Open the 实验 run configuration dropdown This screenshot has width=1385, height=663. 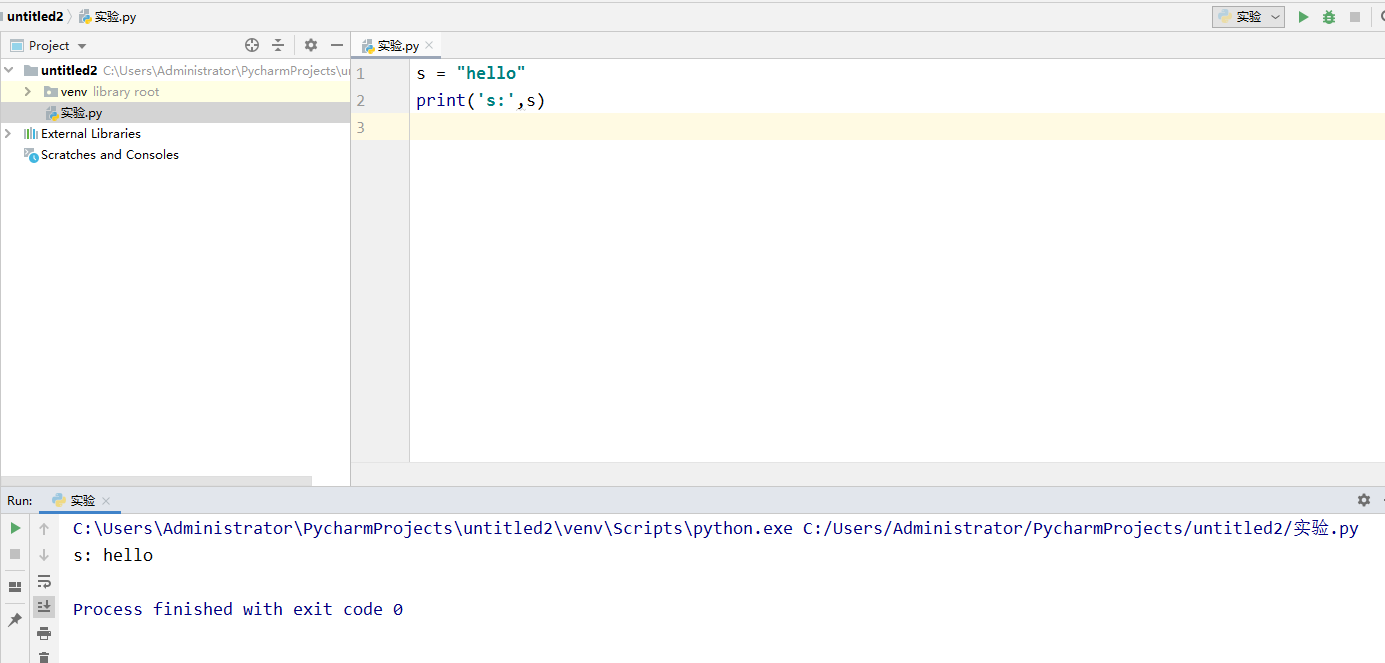click(x=1248, y=17)
